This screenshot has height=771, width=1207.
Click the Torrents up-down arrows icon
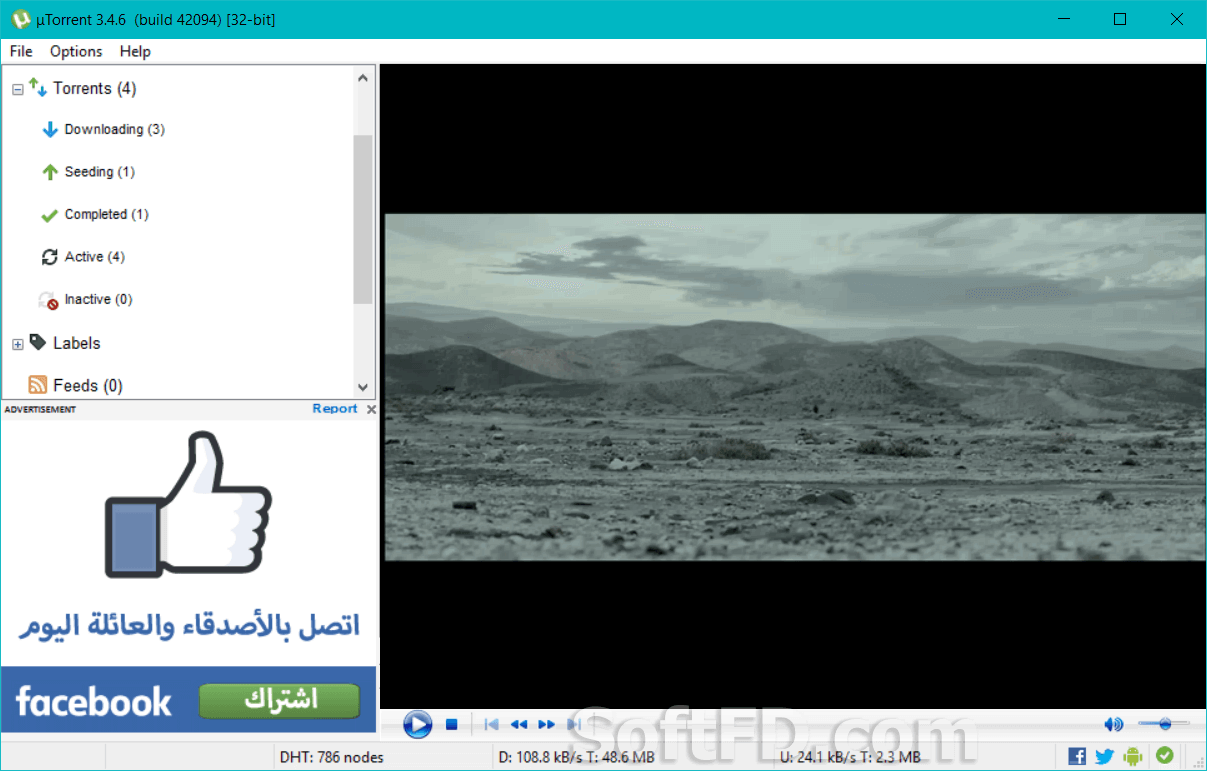click(38, 87)
